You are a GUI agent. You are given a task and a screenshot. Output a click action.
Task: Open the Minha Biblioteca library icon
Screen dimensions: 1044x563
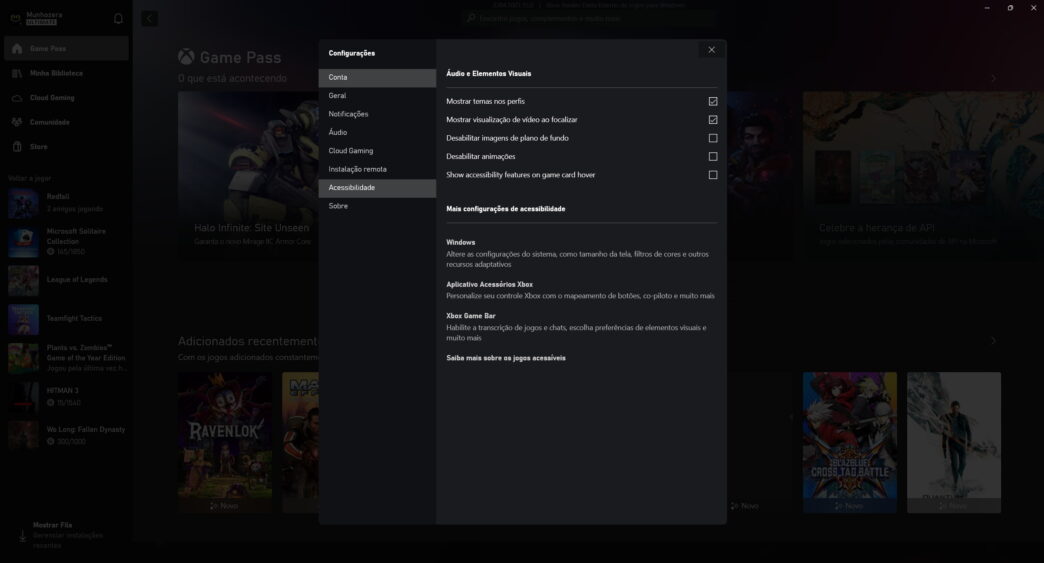17,73
